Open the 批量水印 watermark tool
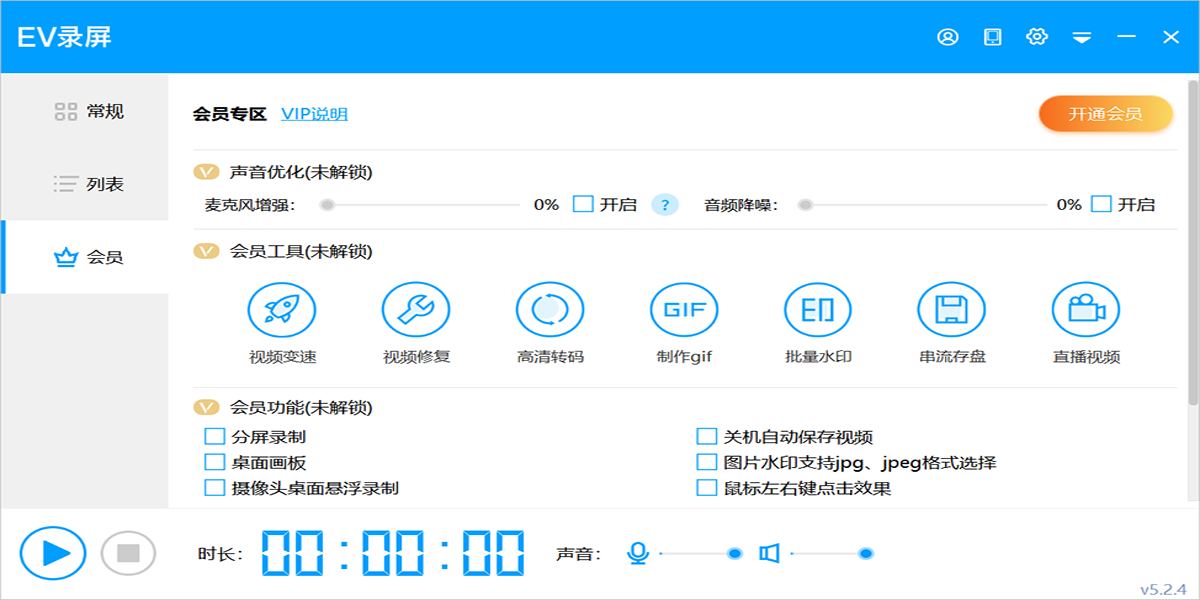 coord(818,310)
